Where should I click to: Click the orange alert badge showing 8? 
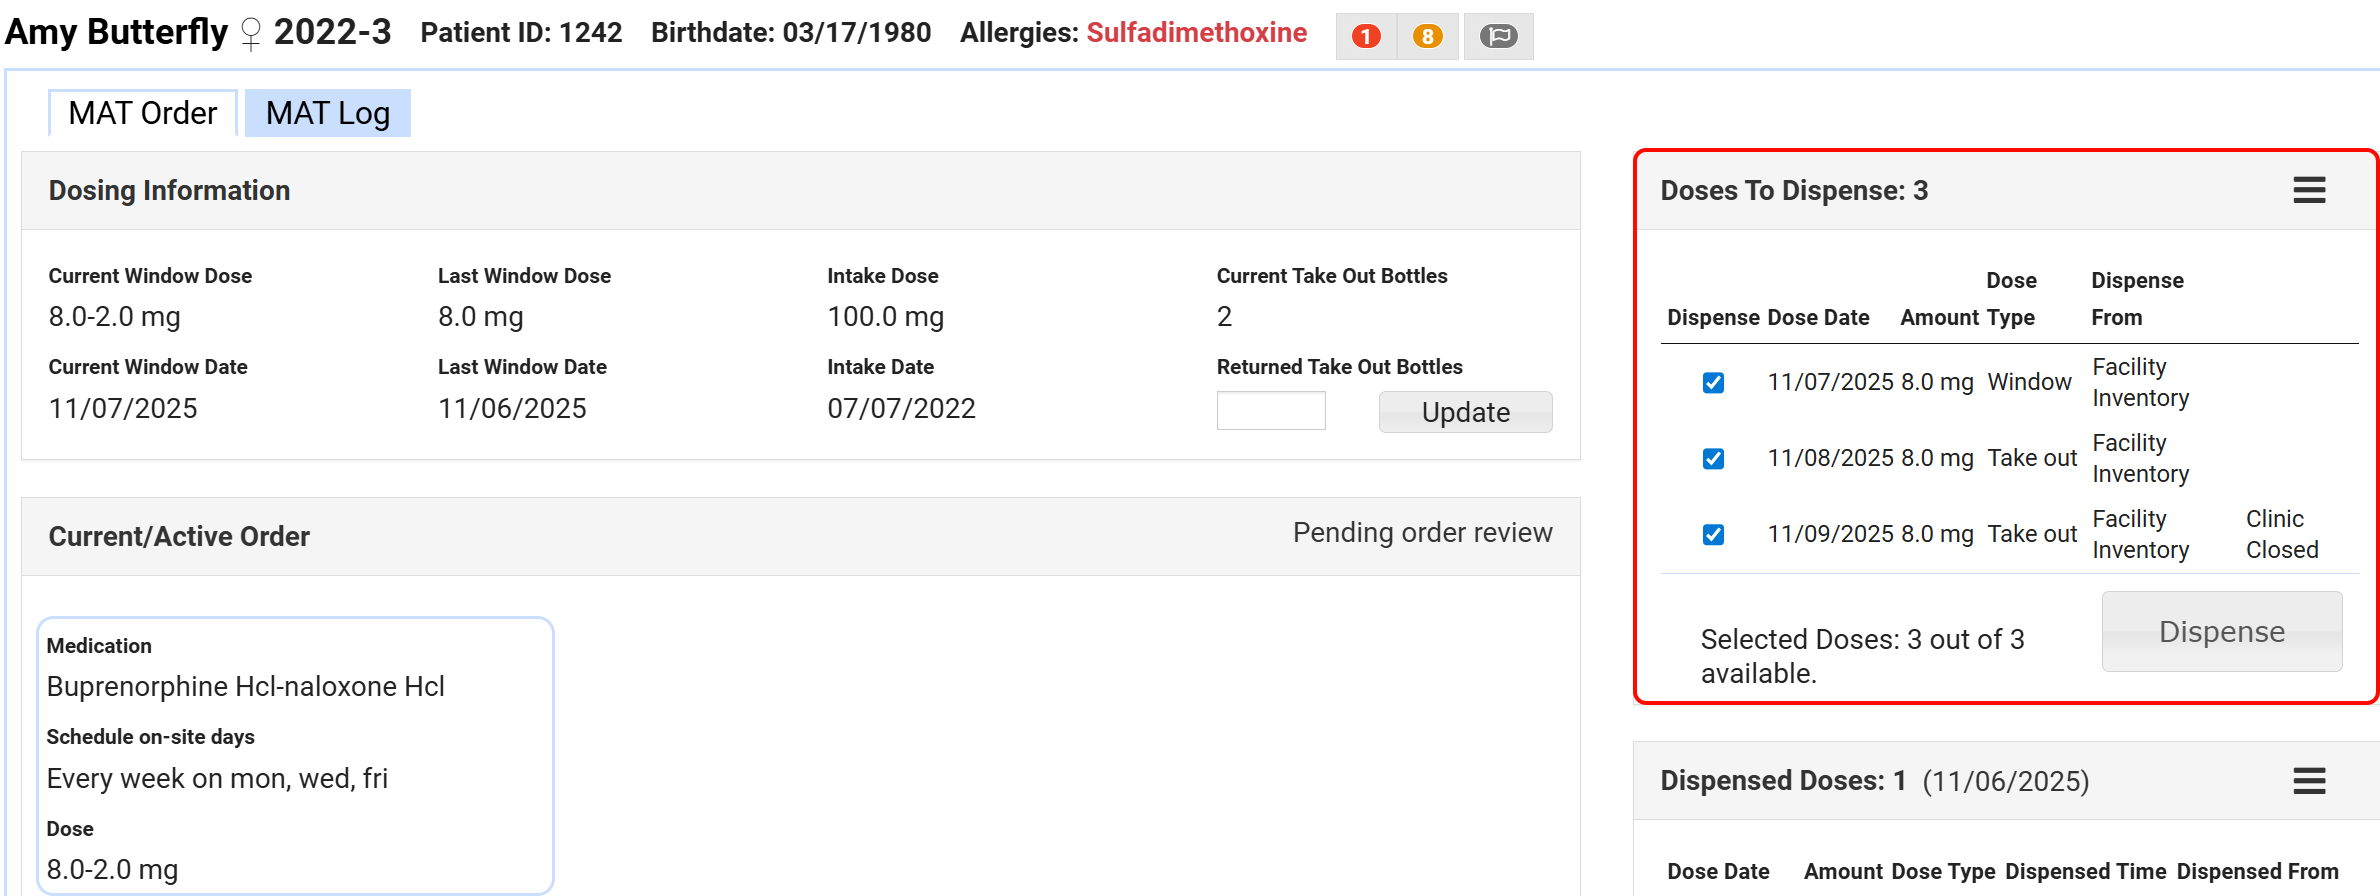coord(1427,37)
